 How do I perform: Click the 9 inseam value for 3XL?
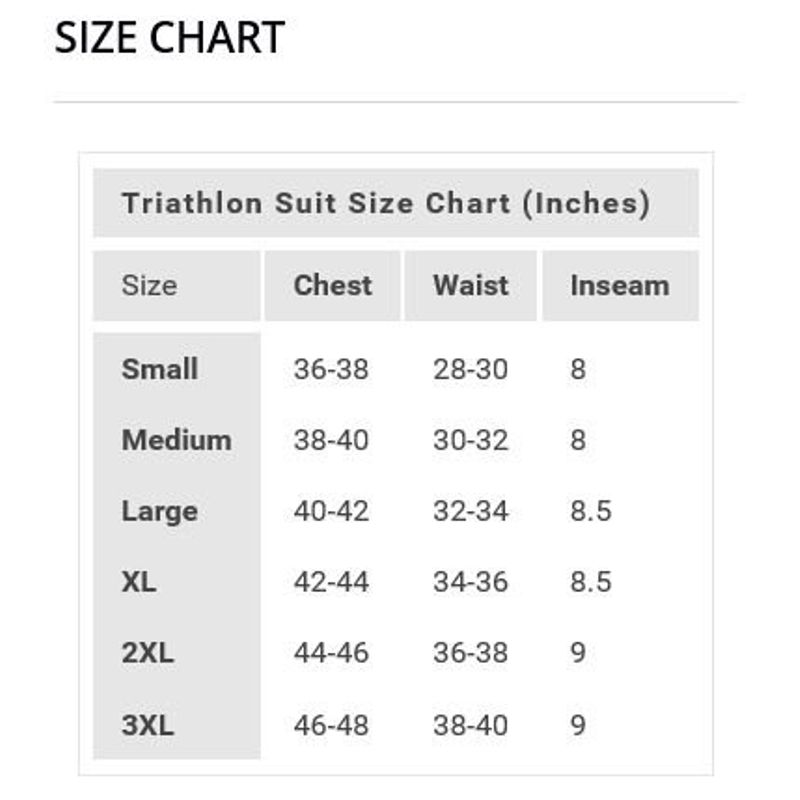578,725
